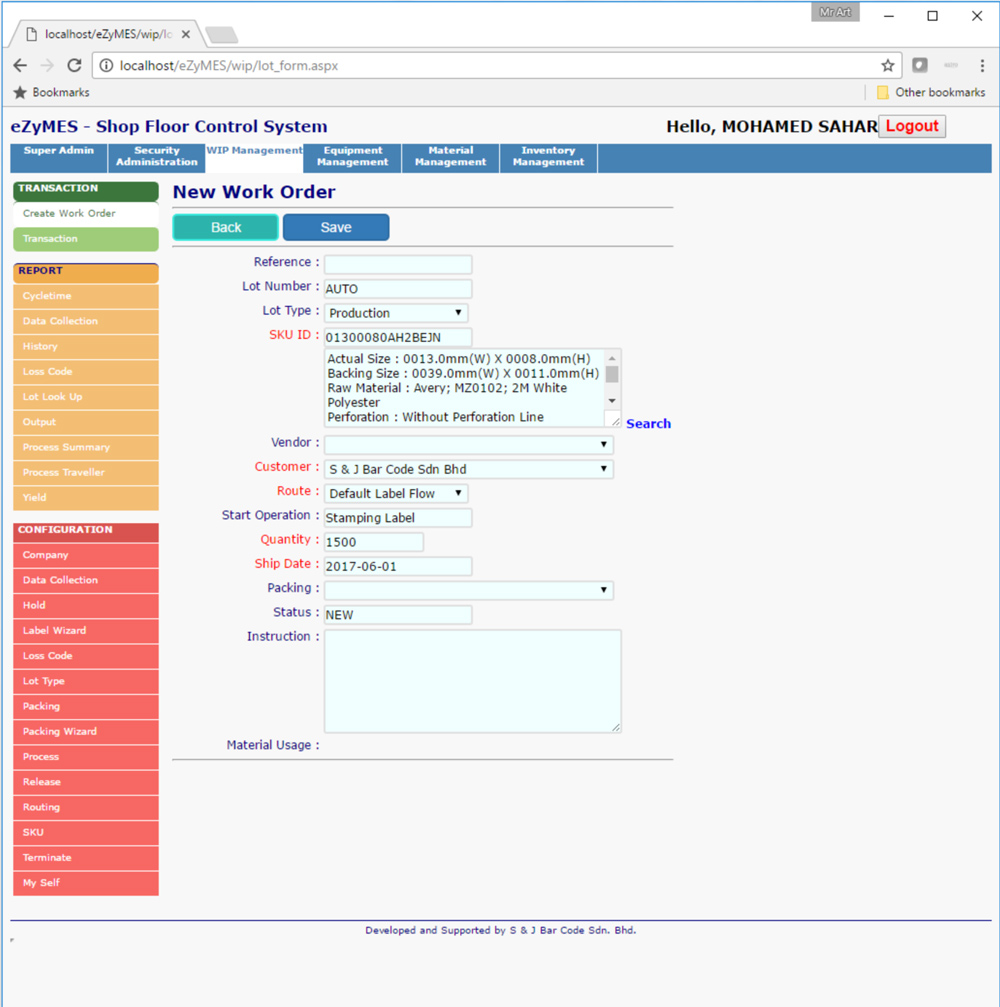Click the Logout button
This screenshot has width=1000, height=1007.
pyautogui.click(x=911, y=126)
